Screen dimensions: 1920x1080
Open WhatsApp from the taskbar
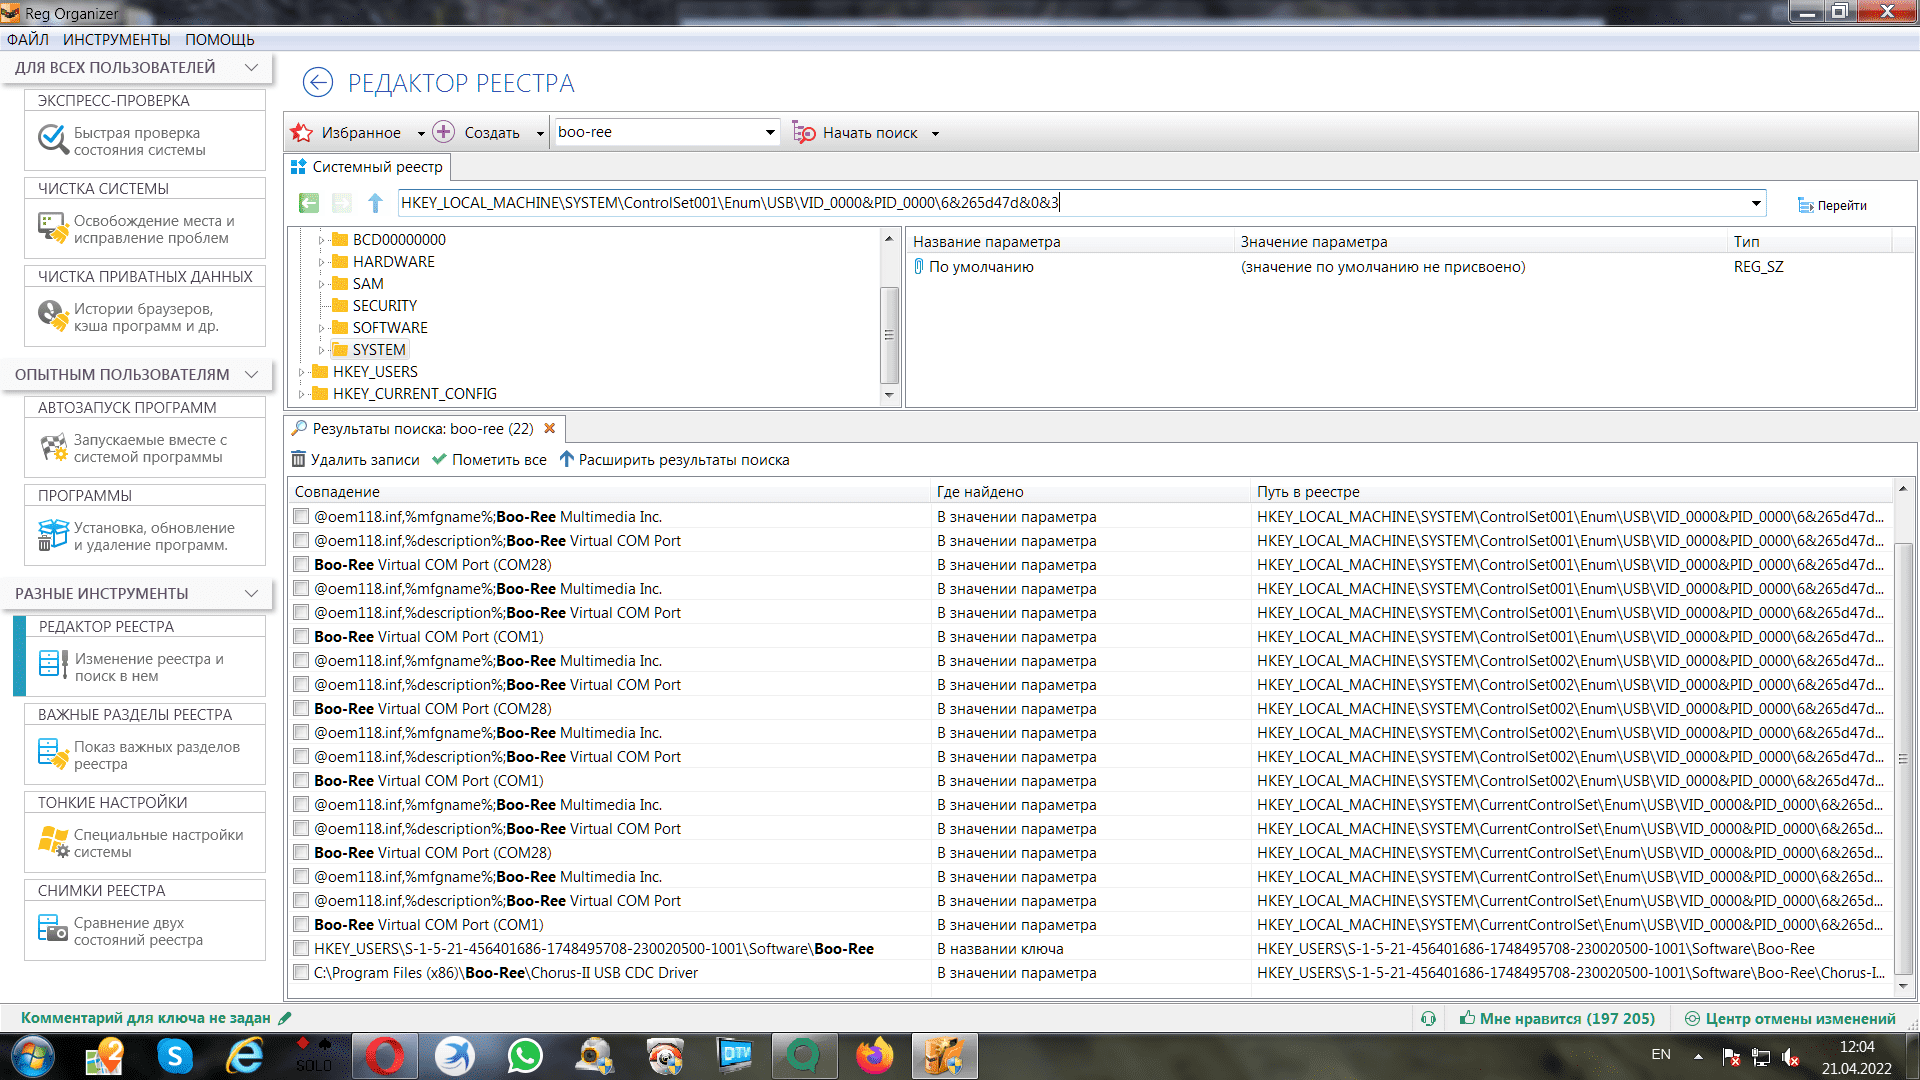pyautogui.click(x=525, y=1056)
